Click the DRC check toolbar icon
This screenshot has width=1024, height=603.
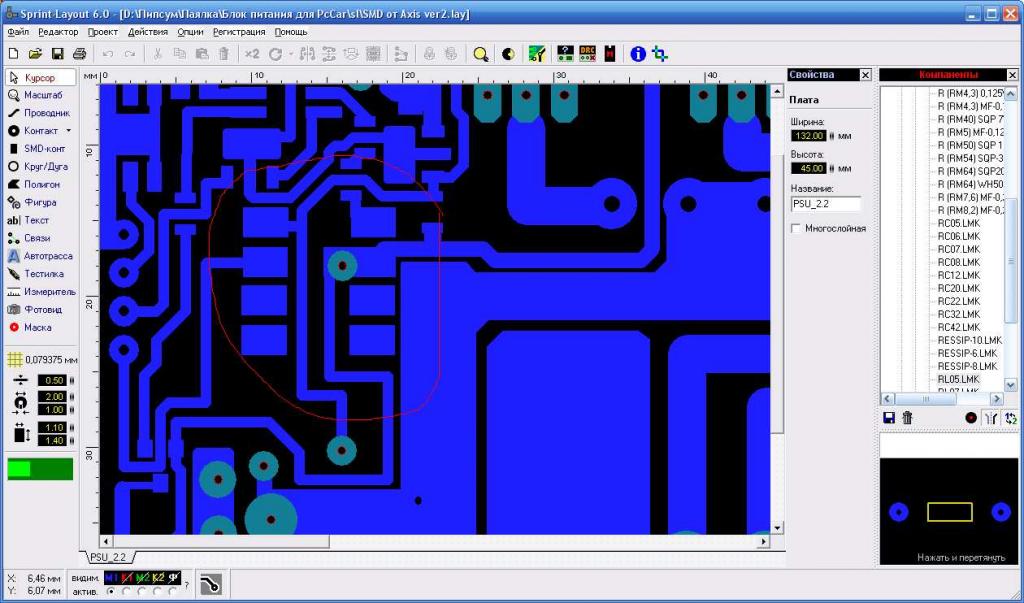coord(587,54)
